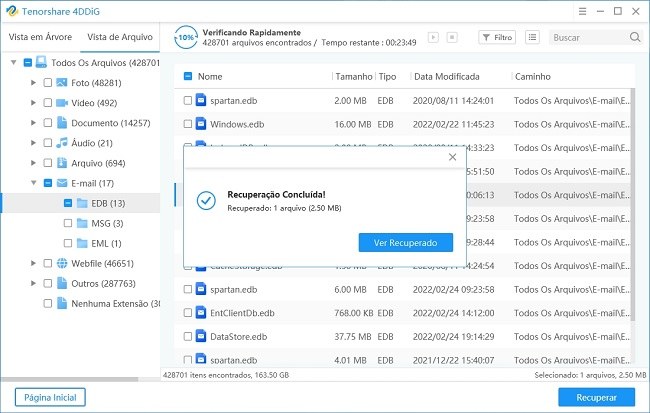Image resolution: width=650 pixels, height=413 pixels.
Task: Click the Arquivo archive icon
Action: point(62,163)
